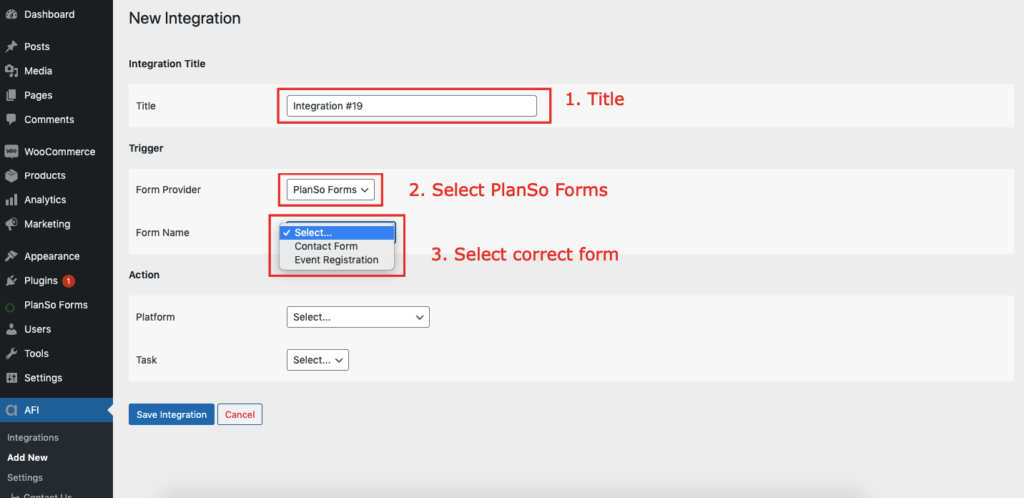The width and height of the screenshot is (1024, 498).
Task: Select the Comments speech bubble icon
Action: click(x=10, y=119)
